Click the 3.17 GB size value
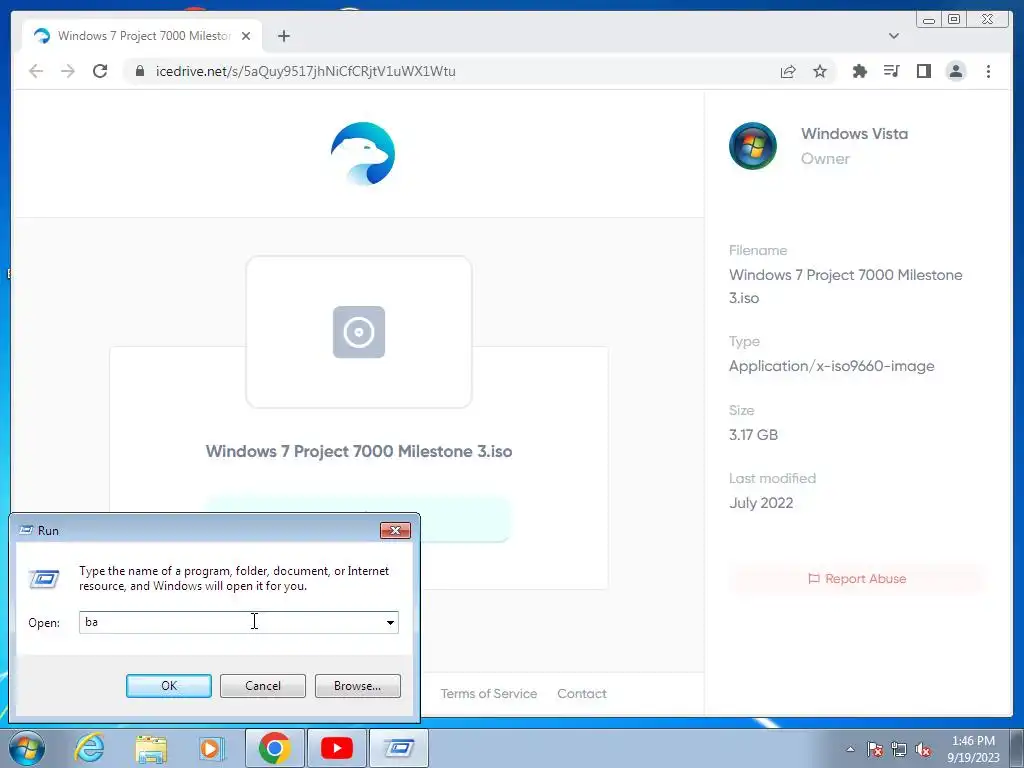Image resolution: width=1024 pixels, height=768 pixels. pos(753,435)
